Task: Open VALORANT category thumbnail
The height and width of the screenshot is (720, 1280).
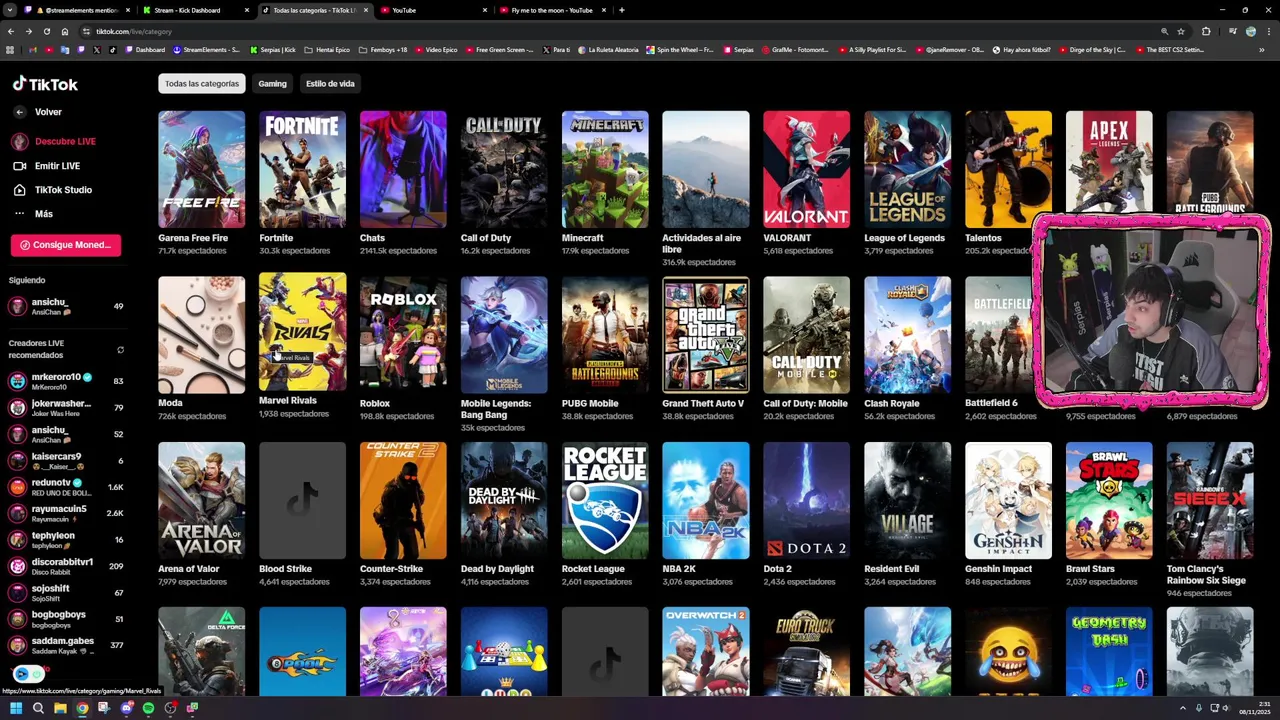Action: 806,169
